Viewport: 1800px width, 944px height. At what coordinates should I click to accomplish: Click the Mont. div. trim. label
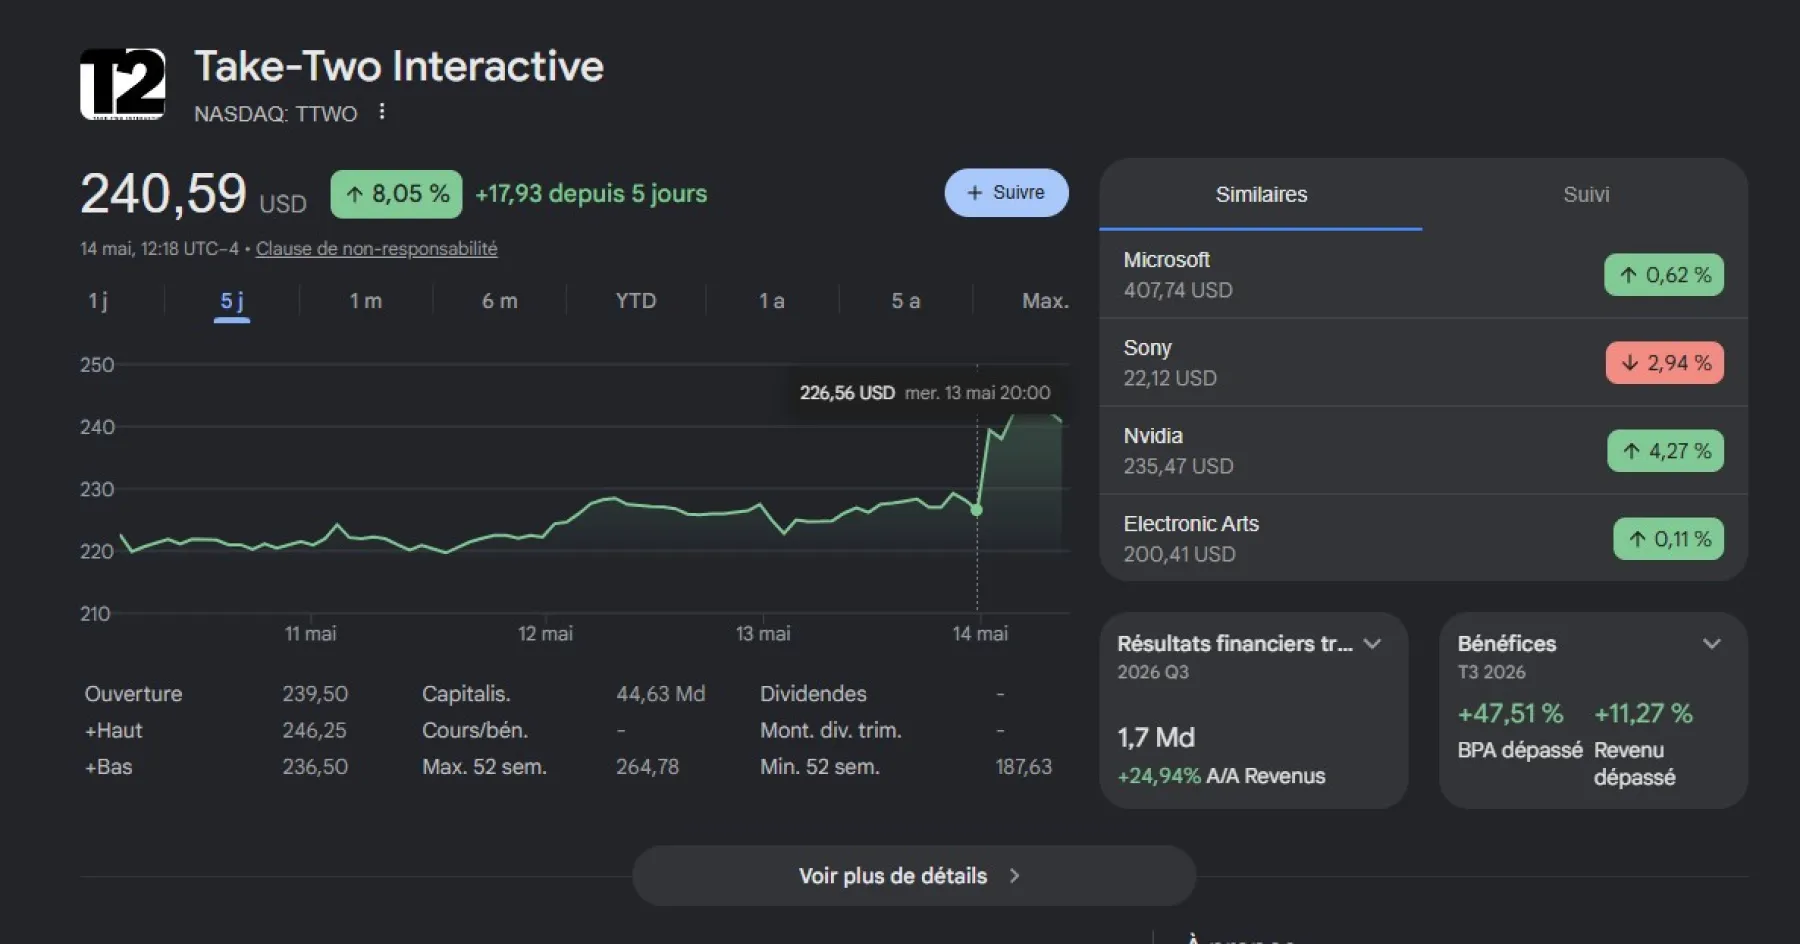tap(830, 731)
